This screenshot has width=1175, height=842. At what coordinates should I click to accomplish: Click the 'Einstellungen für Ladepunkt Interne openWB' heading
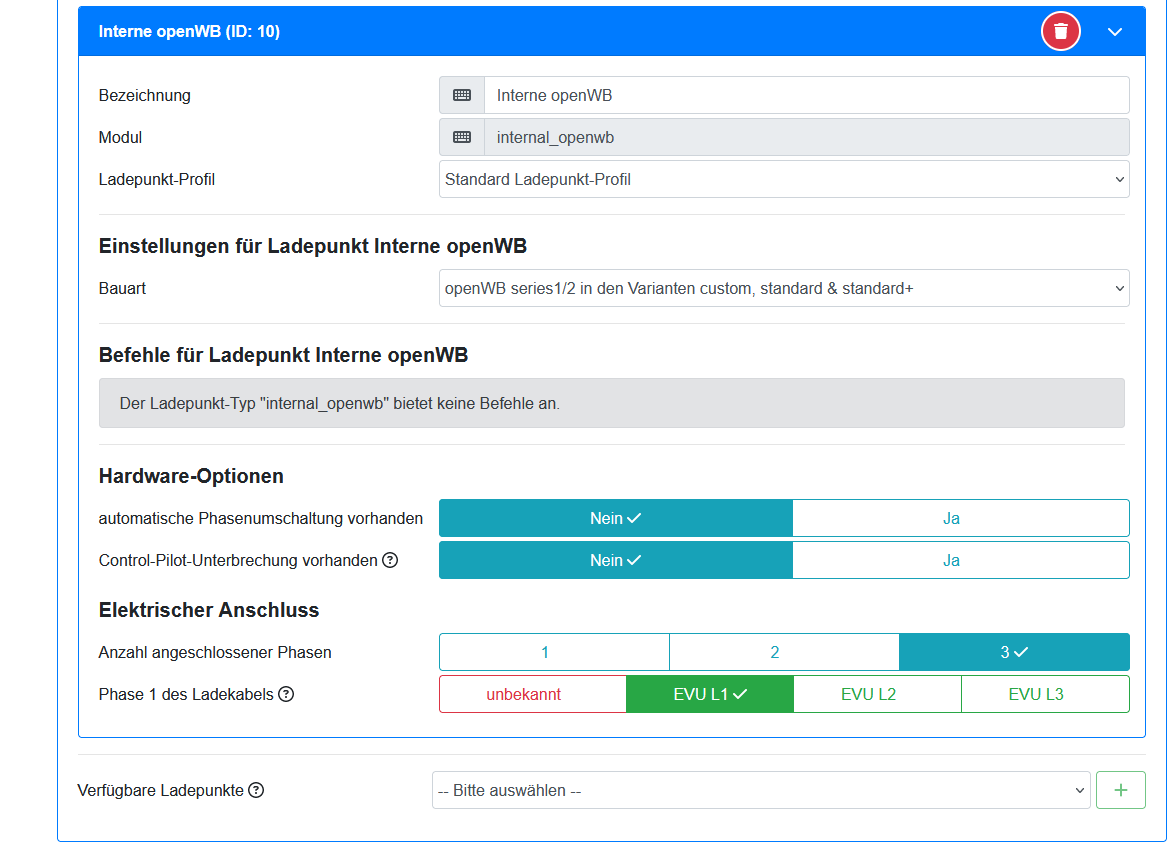point(312,246)
